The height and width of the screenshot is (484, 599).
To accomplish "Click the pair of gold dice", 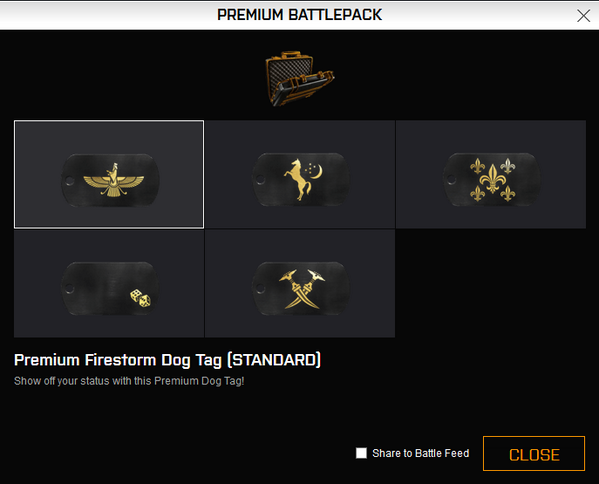I will (140, 298).
